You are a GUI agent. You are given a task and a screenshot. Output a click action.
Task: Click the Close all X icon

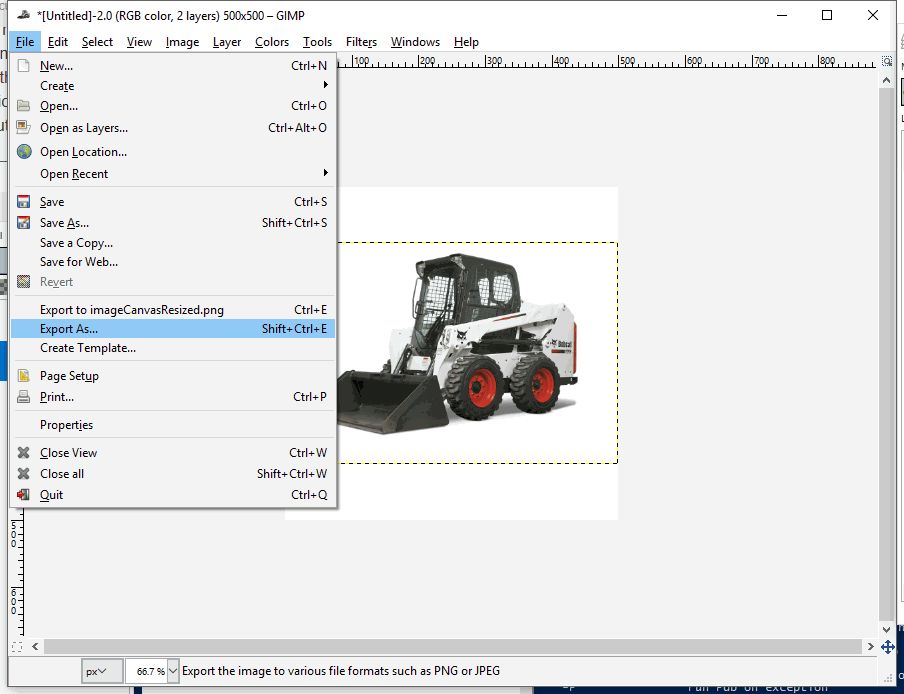pyautogui.click(x=24, y=473)
